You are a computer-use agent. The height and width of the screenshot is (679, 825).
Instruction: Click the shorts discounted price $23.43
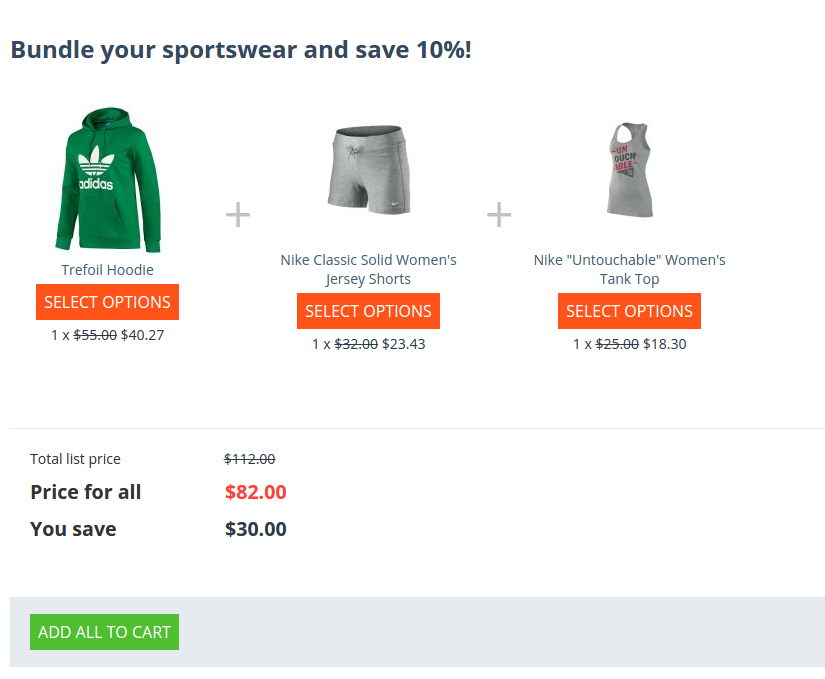pos(404,344)
